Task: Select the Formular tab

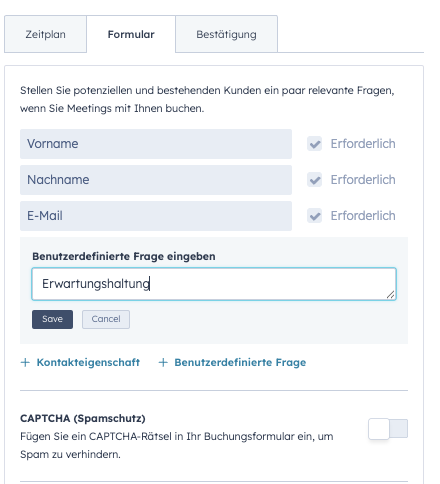Action: pos(131,34)
